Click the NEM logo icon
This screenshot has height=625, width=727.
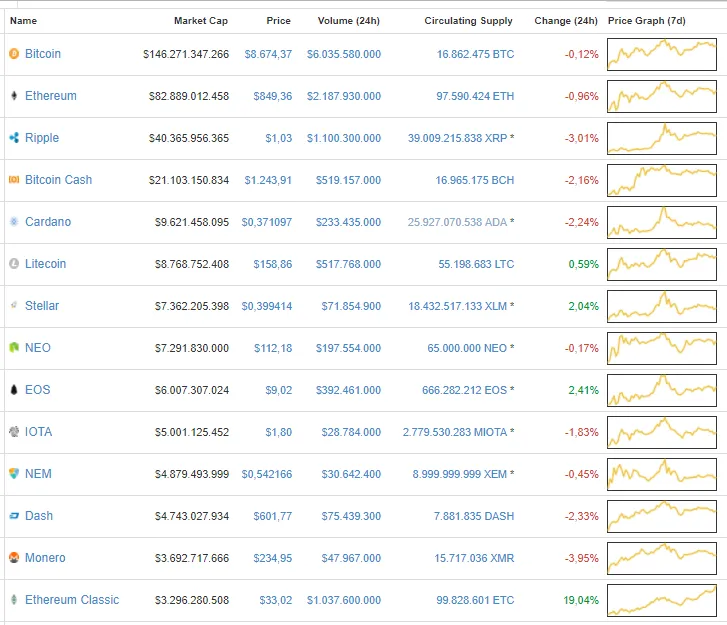tap(14, 474)
